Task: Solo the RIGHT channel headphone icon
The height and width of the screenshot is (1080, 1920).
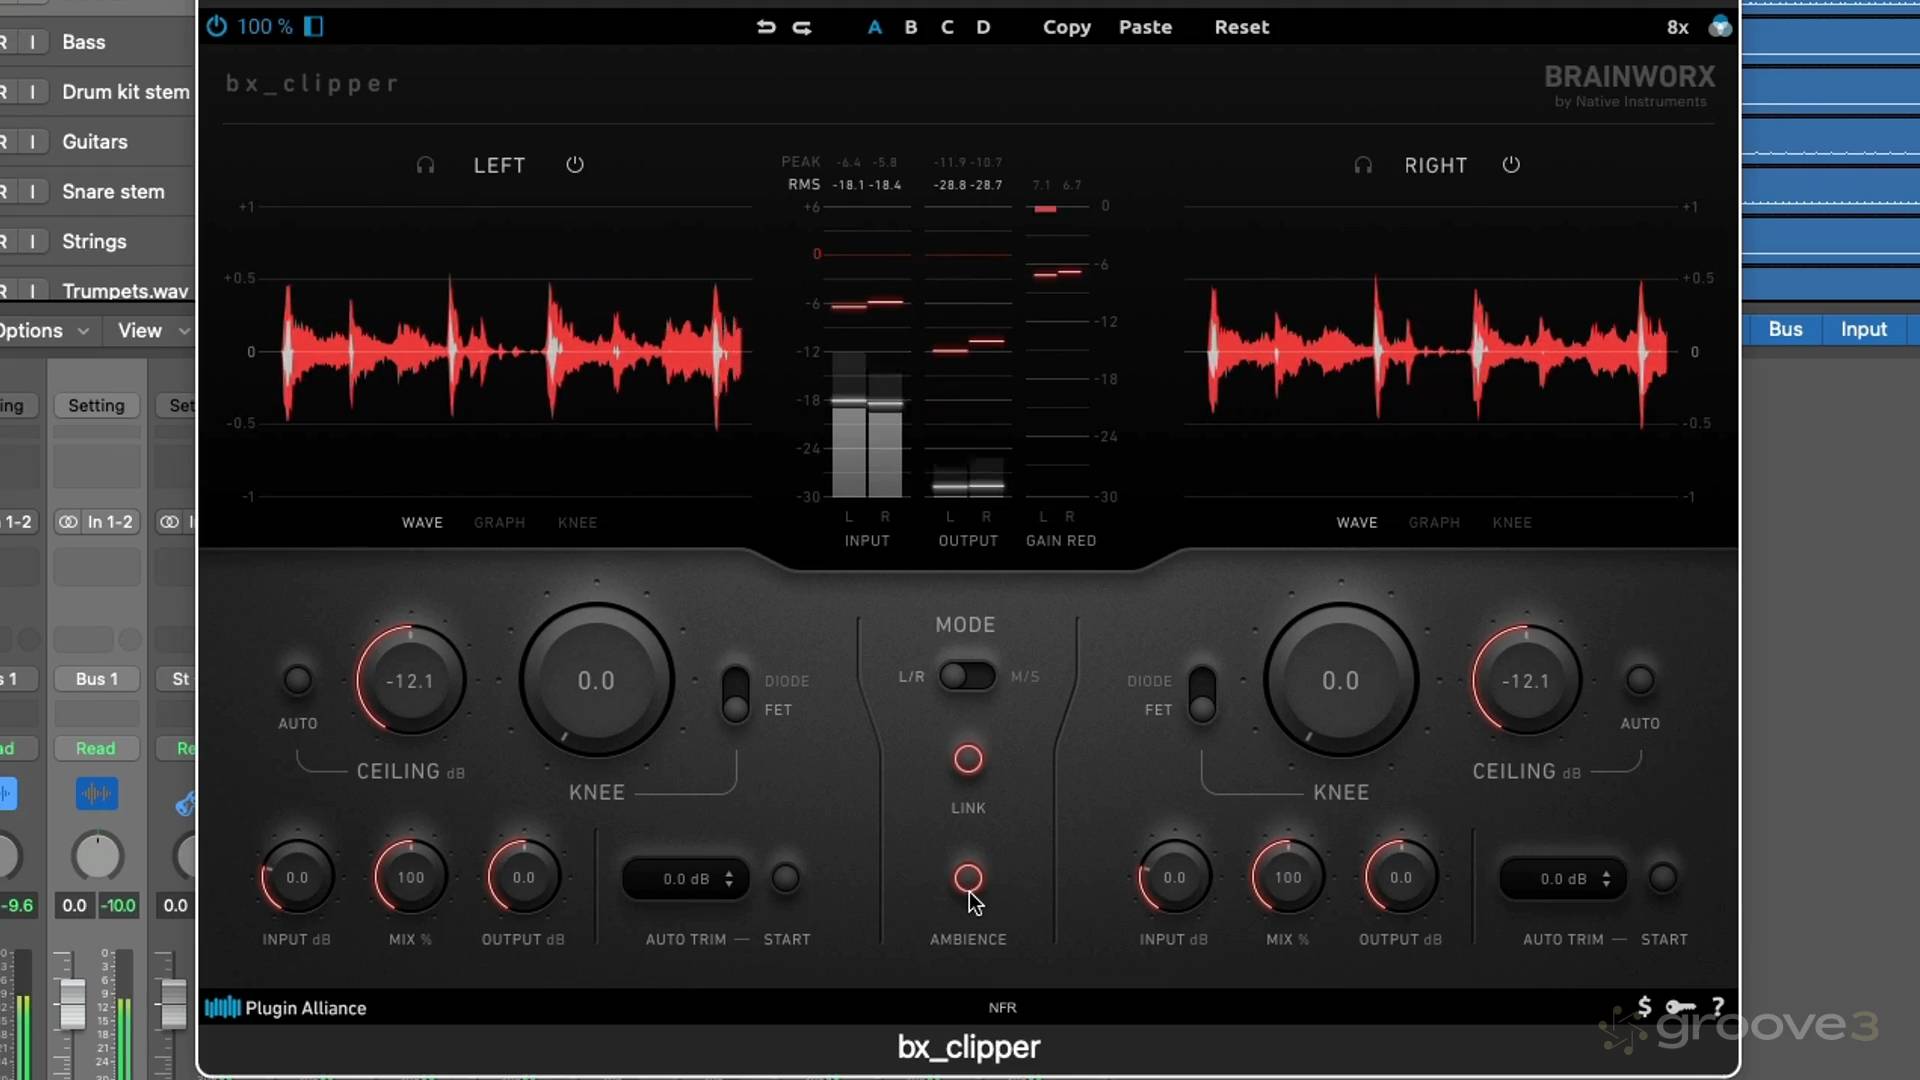Action: click(x=1363, y=165)
